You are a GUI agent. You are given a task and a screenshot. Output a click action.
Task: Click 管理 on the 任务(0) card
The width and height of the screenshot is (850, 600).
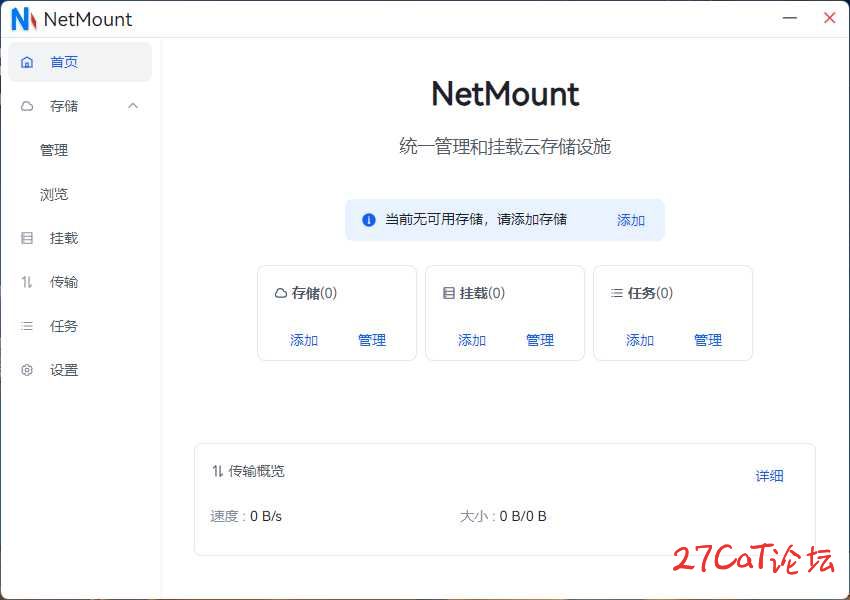708,340
